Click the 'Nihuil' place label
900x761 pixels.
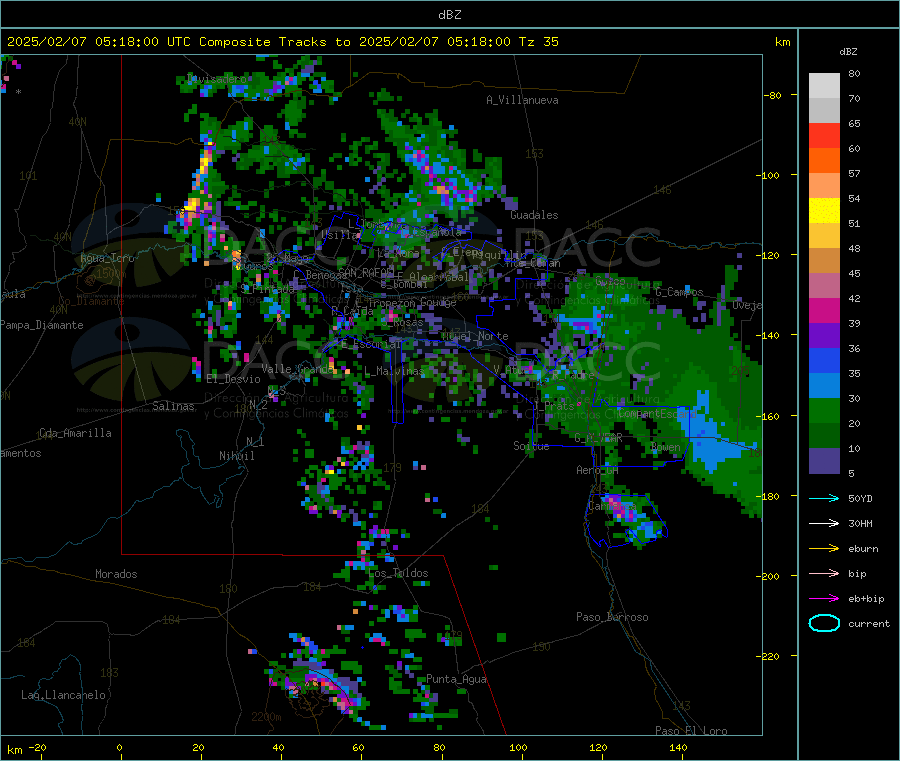(236, 456)
